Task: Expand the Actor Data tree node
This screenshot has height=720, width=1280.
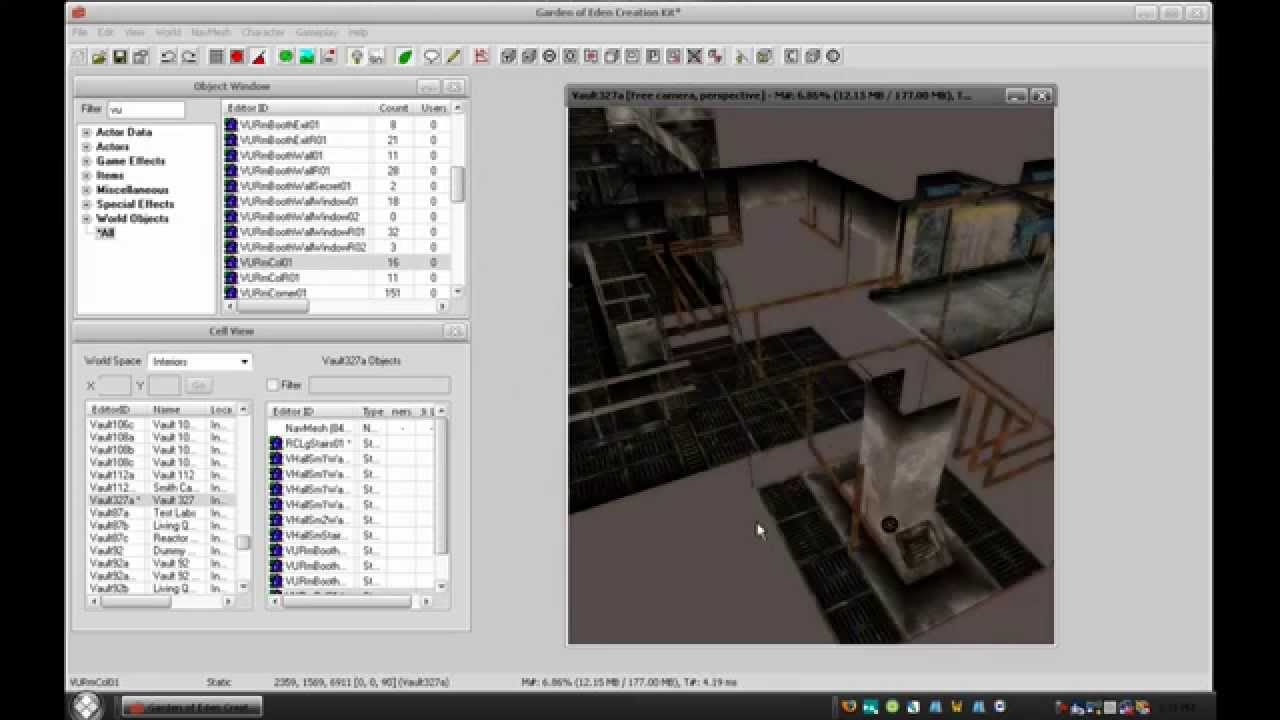Action: [87, 132]
